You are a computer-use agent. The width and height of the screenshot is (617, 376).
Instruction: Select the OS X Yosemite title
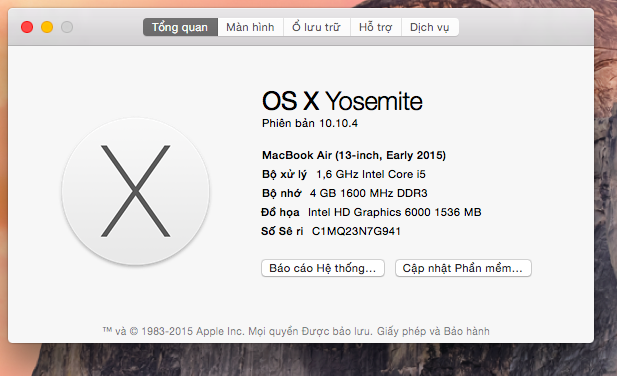pos(342,101)
